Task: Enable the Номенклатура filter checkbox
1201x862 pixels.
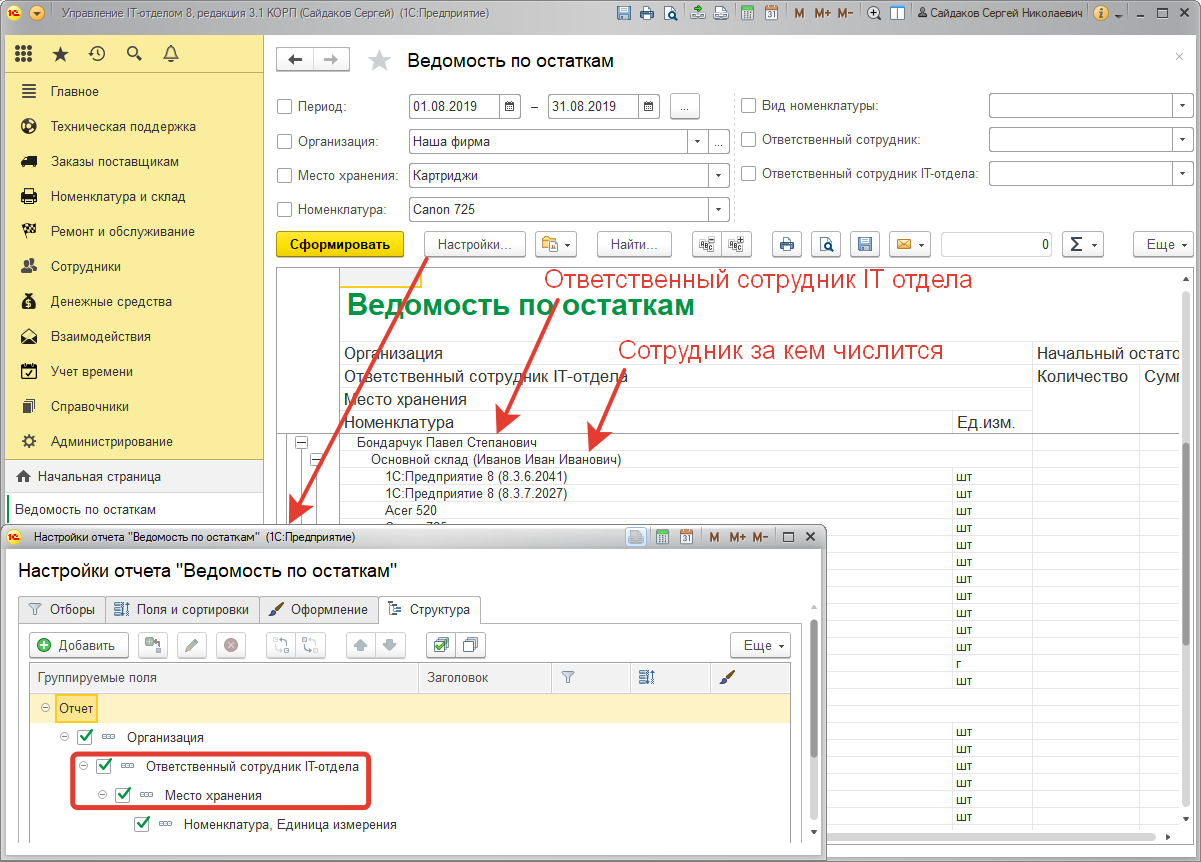Action: click(284, 210)
